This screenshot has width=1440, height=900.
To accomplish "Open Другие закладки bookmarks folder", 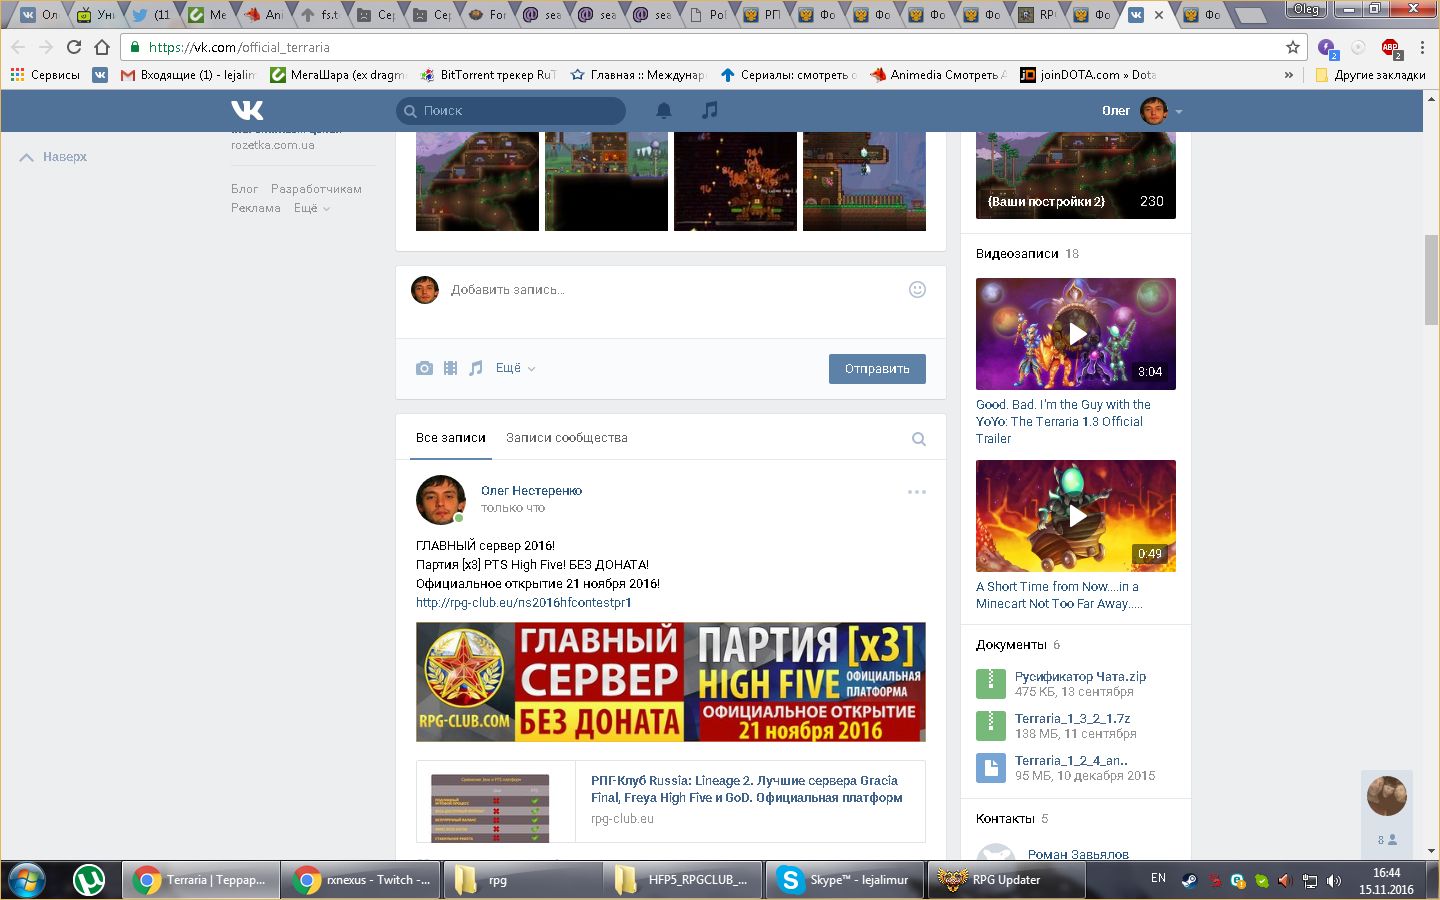I will [x=1370, y=75].
